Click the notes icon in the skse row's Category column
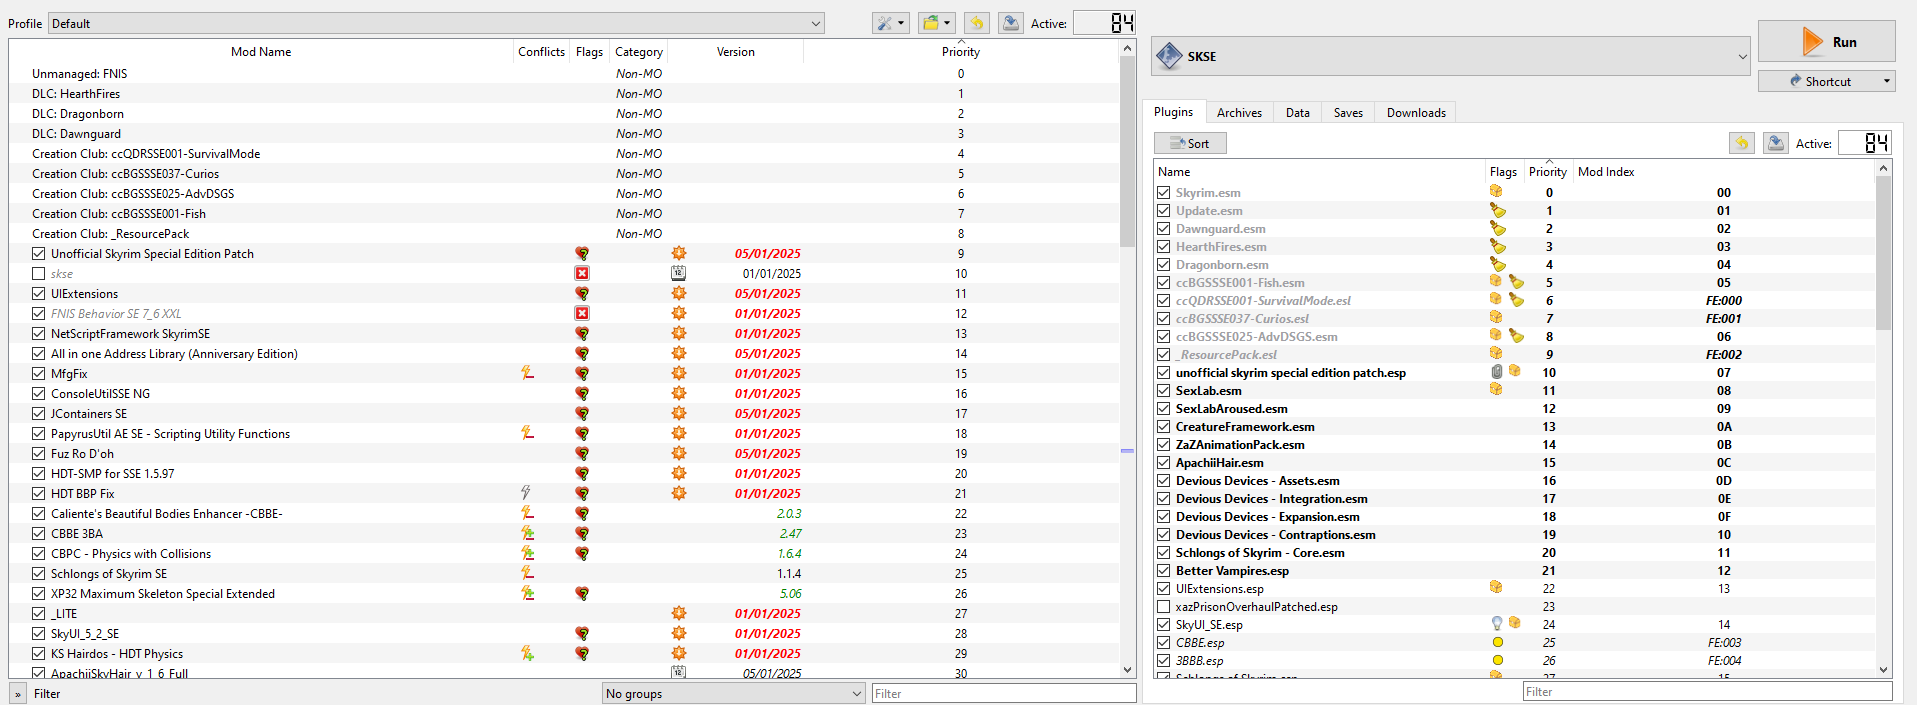Image resolution: width=1917 pixels, height=705 pixels. click(x=678, y=273)
